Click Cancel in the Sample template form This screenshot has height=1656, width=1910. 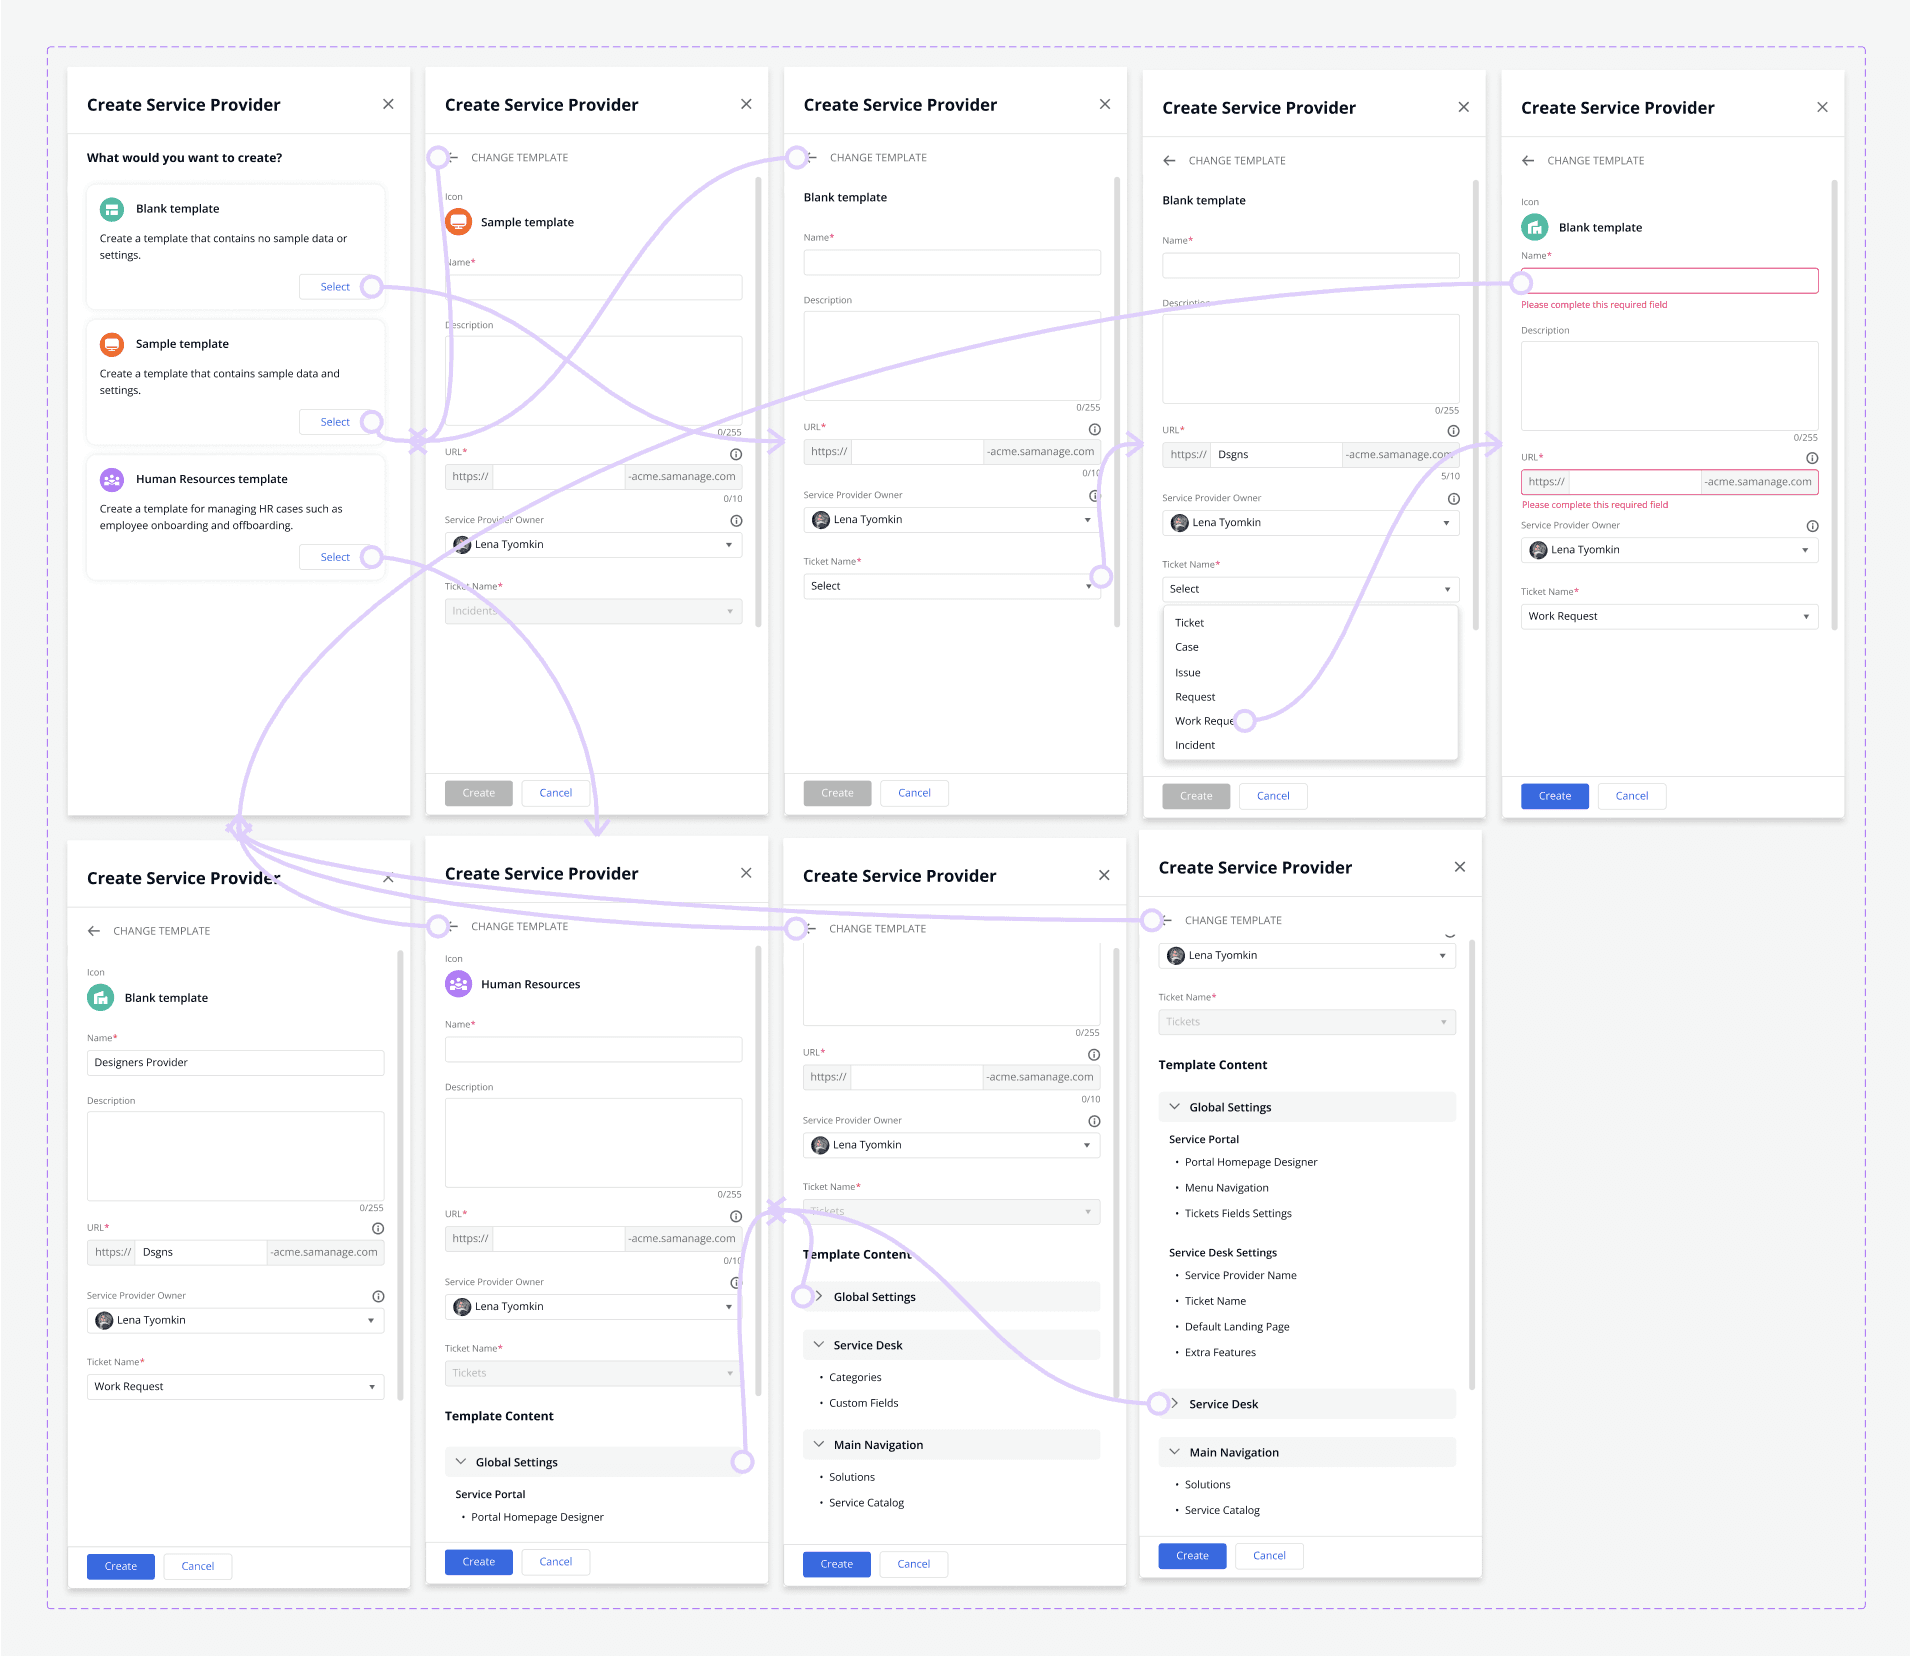[556, 793]
